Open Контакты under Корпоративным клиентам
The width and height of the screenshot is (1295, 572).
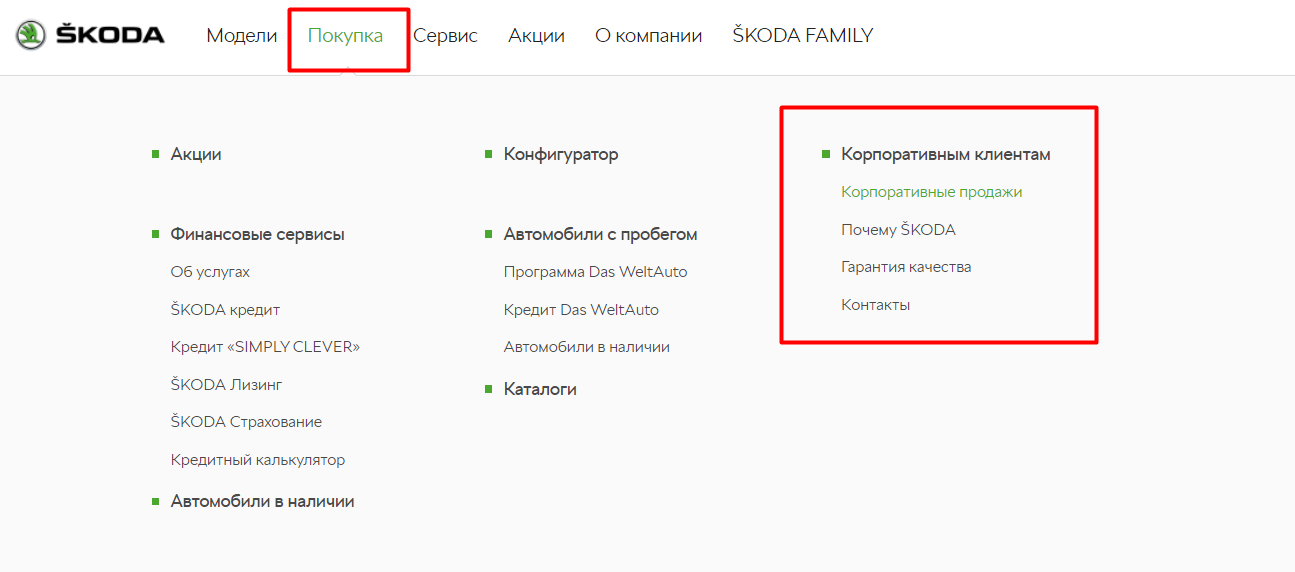(876, 305)
